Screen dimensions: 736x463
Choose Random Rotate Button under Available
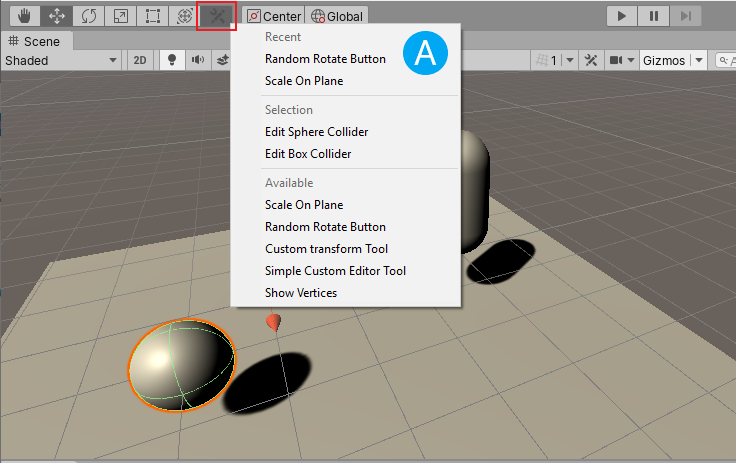tap(325, 227)
